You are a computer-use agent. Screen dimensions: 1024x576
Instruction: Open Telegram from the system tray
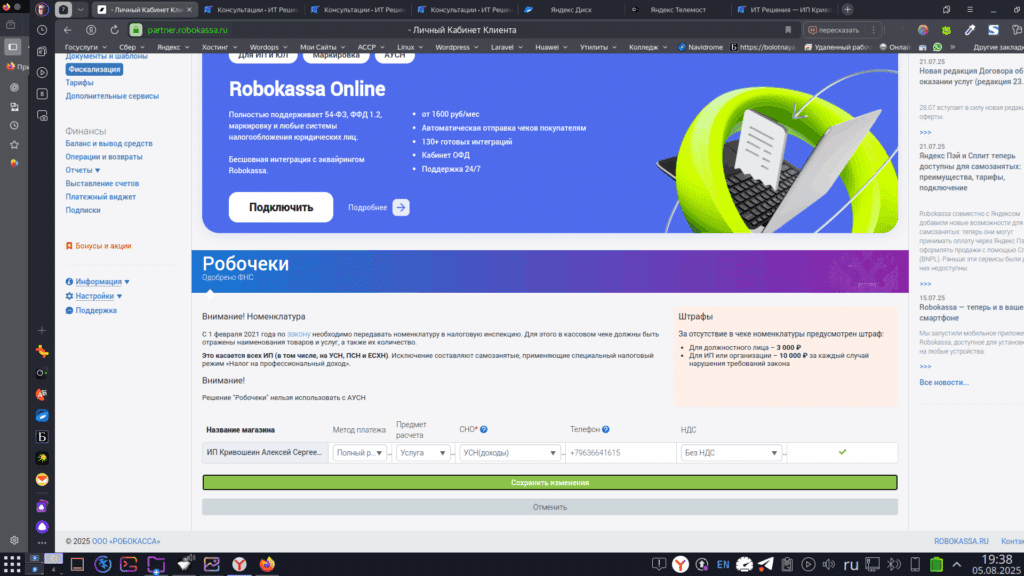coord(765,564)
